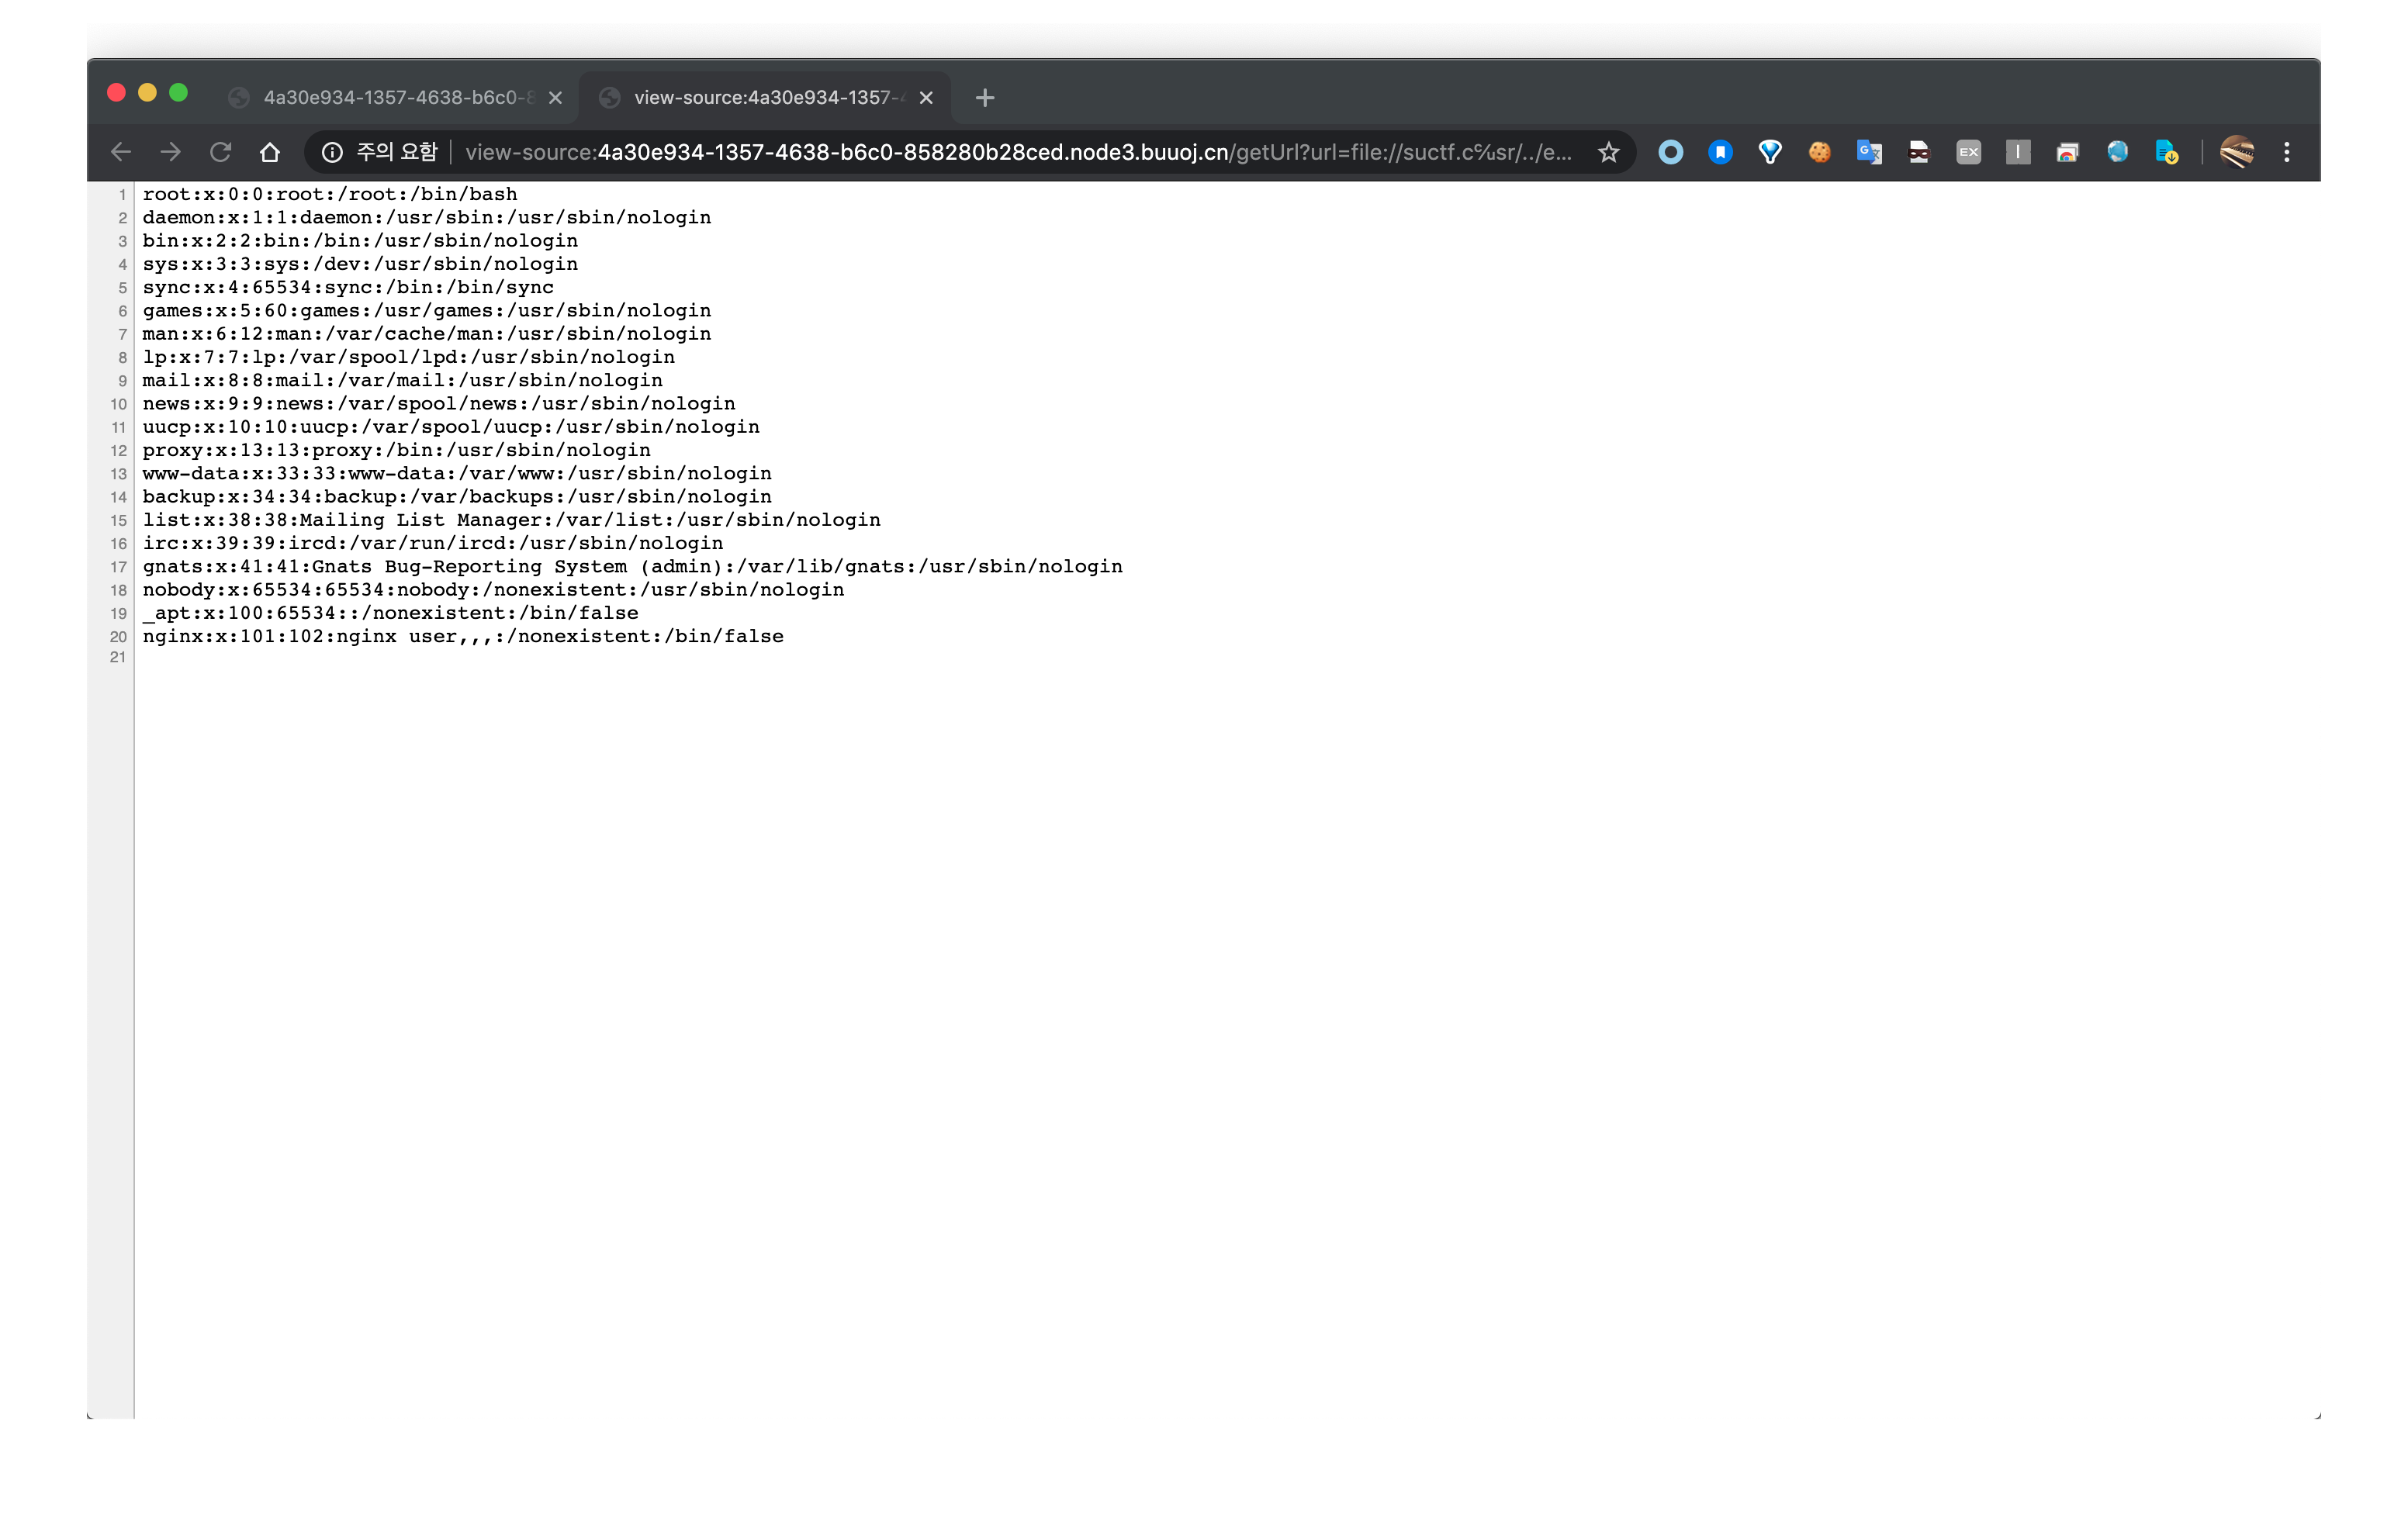Click the browser back arrow

pyautogui.click(x=121, y=152)
